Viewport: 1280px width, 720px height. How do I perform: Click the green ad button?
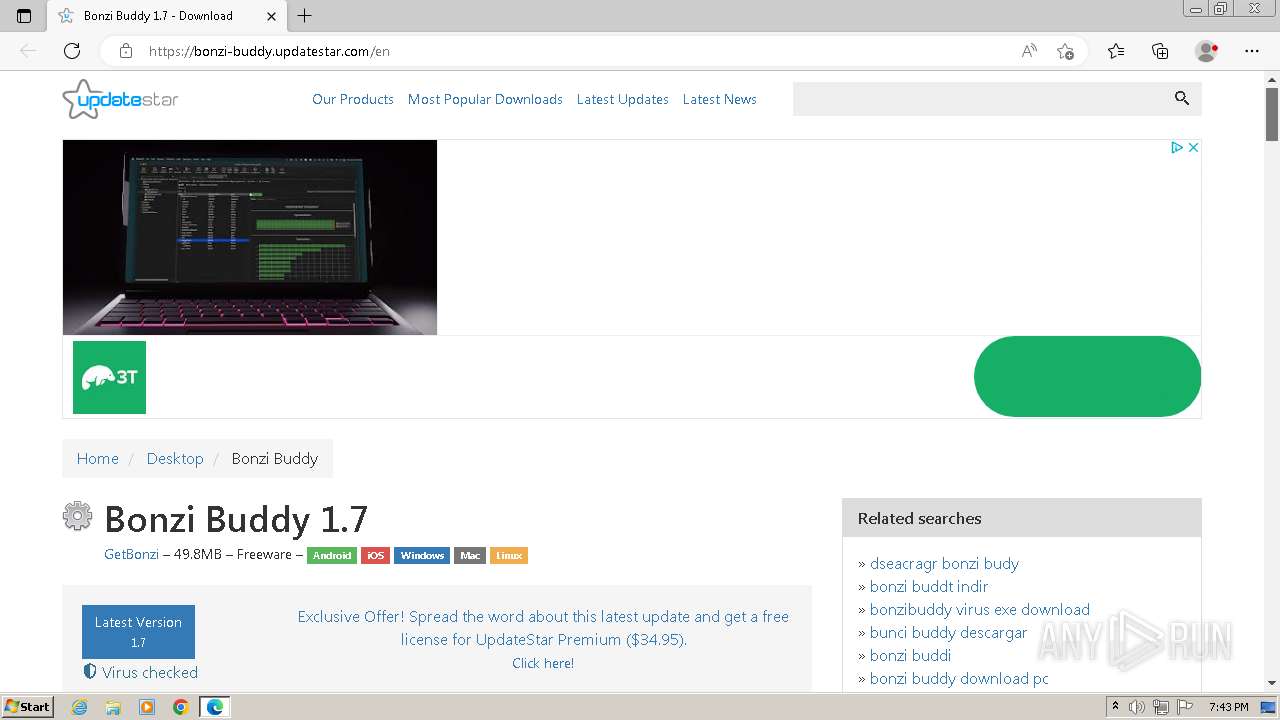[x=1087, y=376]
